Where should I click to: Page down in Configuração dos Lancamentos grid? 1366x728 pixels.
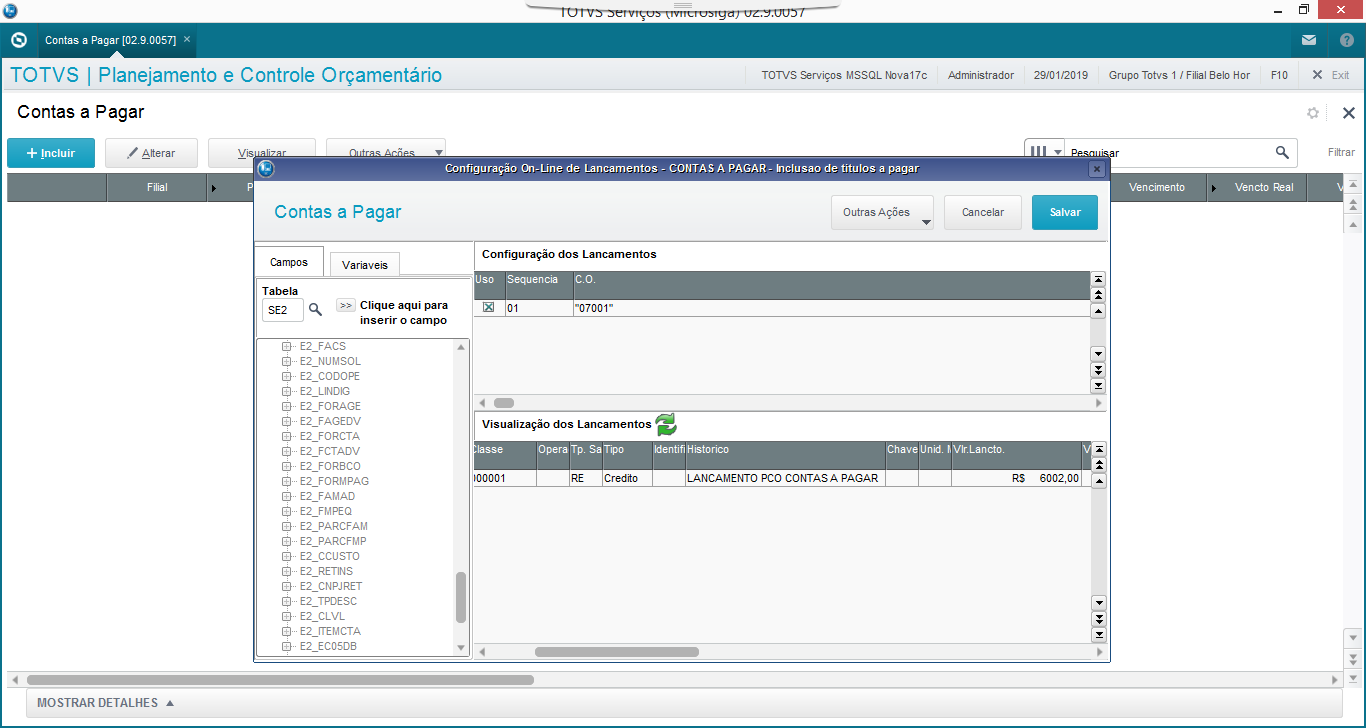[x=1098, y=370]
